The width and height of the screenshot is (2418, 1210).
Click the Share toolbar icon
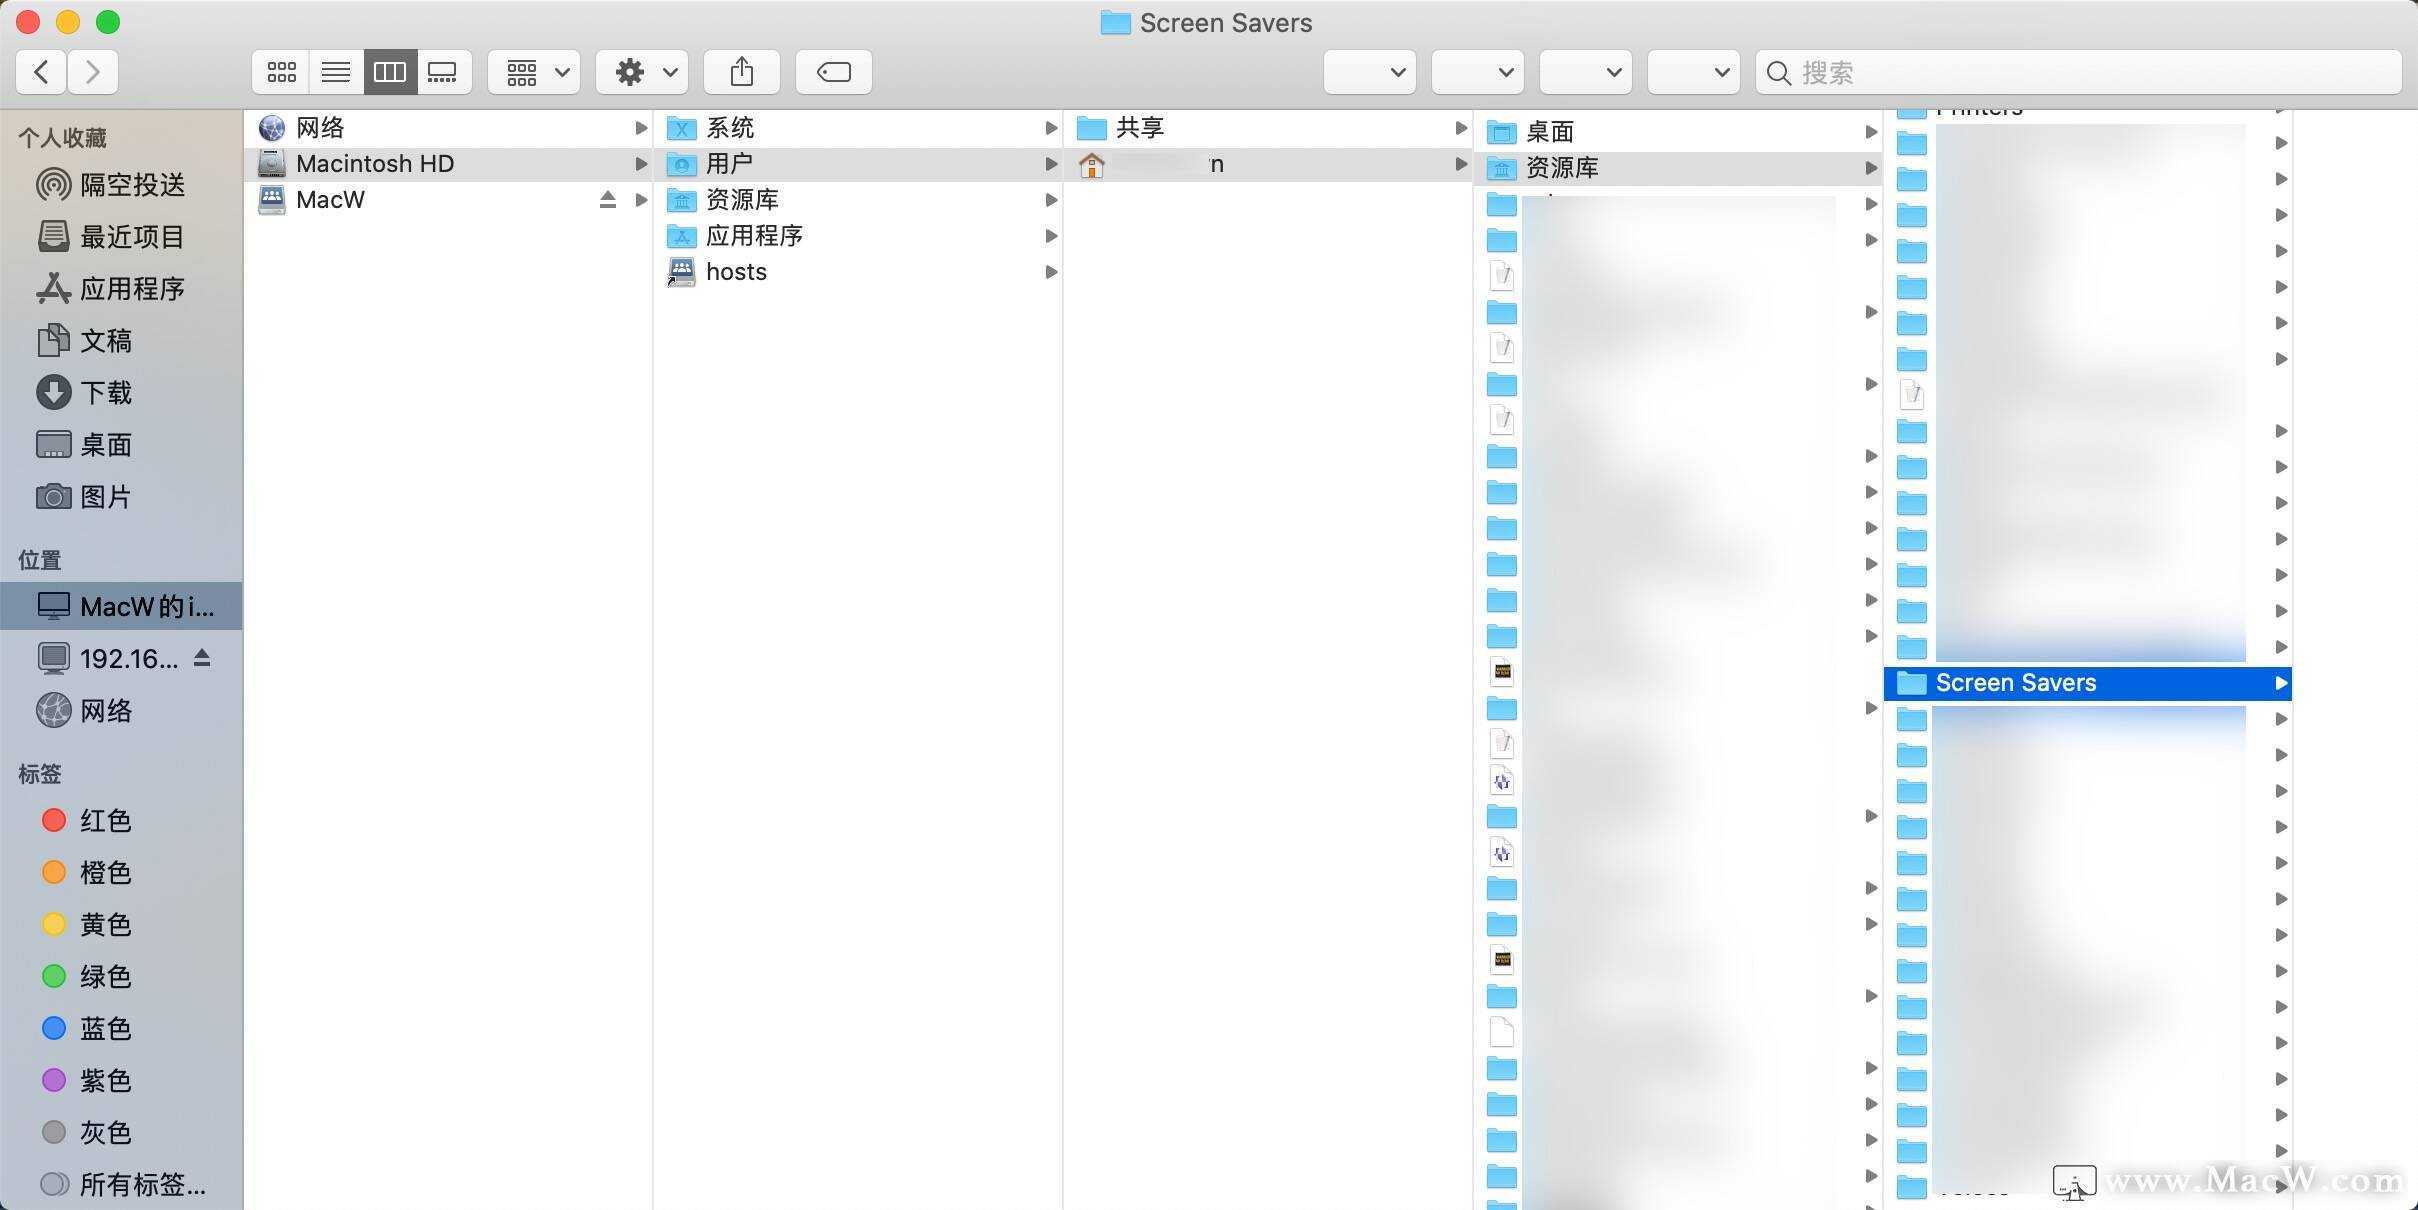click(x=741, y=72)
